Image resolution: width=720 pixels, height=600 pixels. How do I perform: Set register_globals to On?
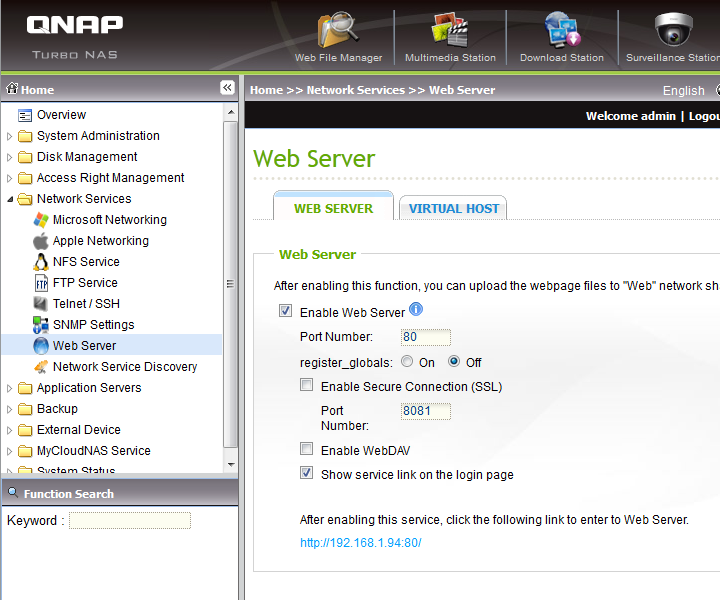click(x=407, y=362)
